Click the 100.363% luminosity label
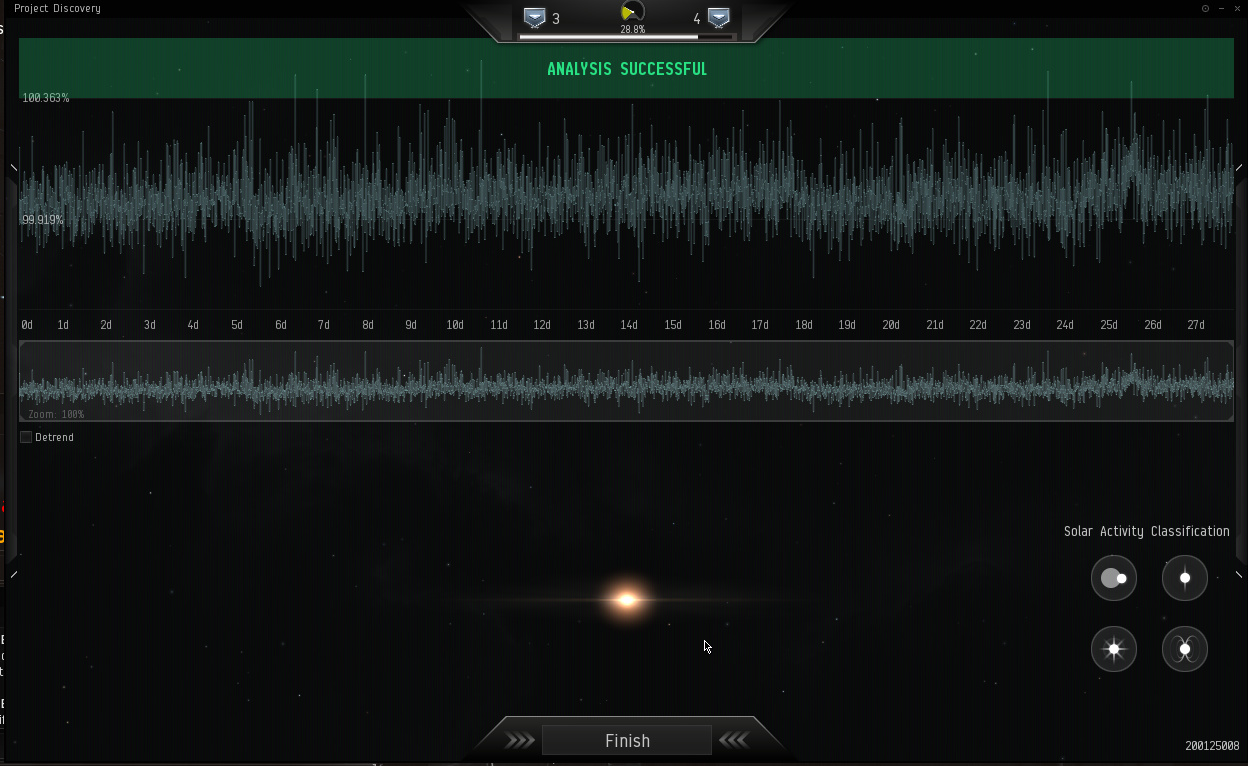The width and height of the screenshot is (1248, 766). click(46, 98)
